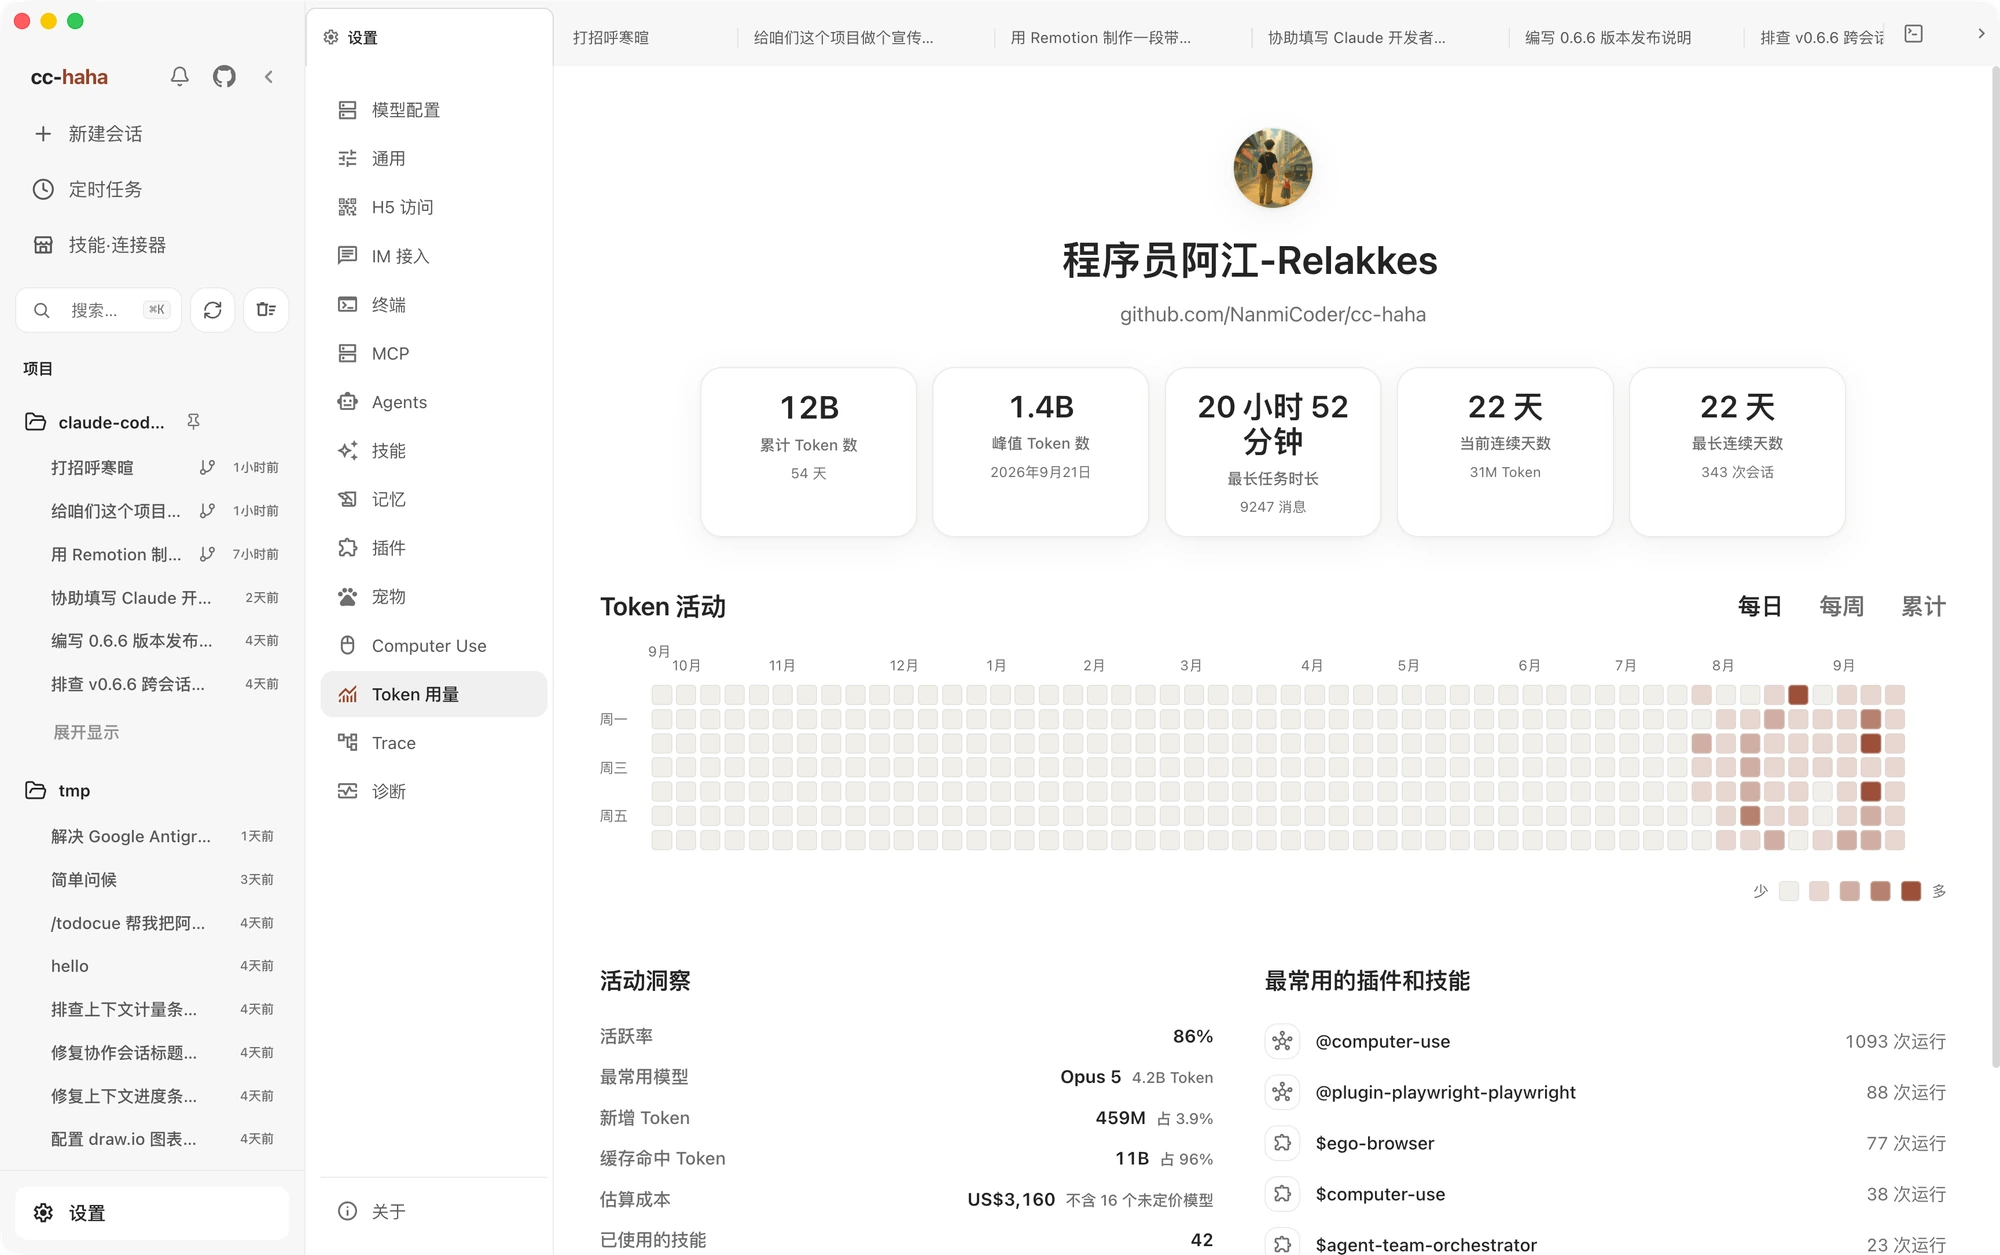The width and height of the screenshot is (2000, 1255).
Task: Click the pin icon next to claude-cod project
Action: coord(194,422)
